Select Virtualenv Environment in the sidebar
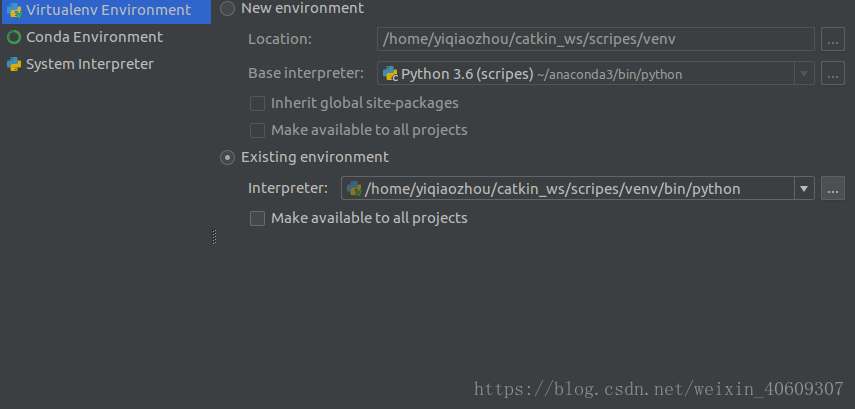The height and width of the screenshot is (409, 855). tap(106, 10)
